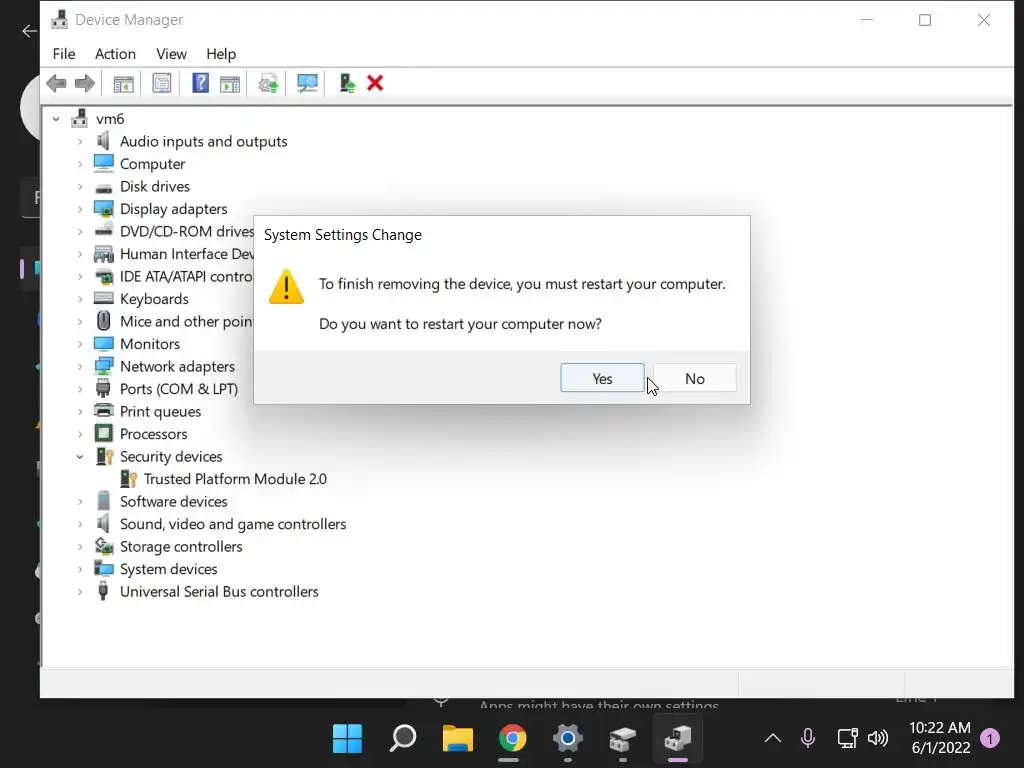Click the Properties toolbar icon
Image resolution: width=1024 pixels, height=768 pixels.
point(161,83)
